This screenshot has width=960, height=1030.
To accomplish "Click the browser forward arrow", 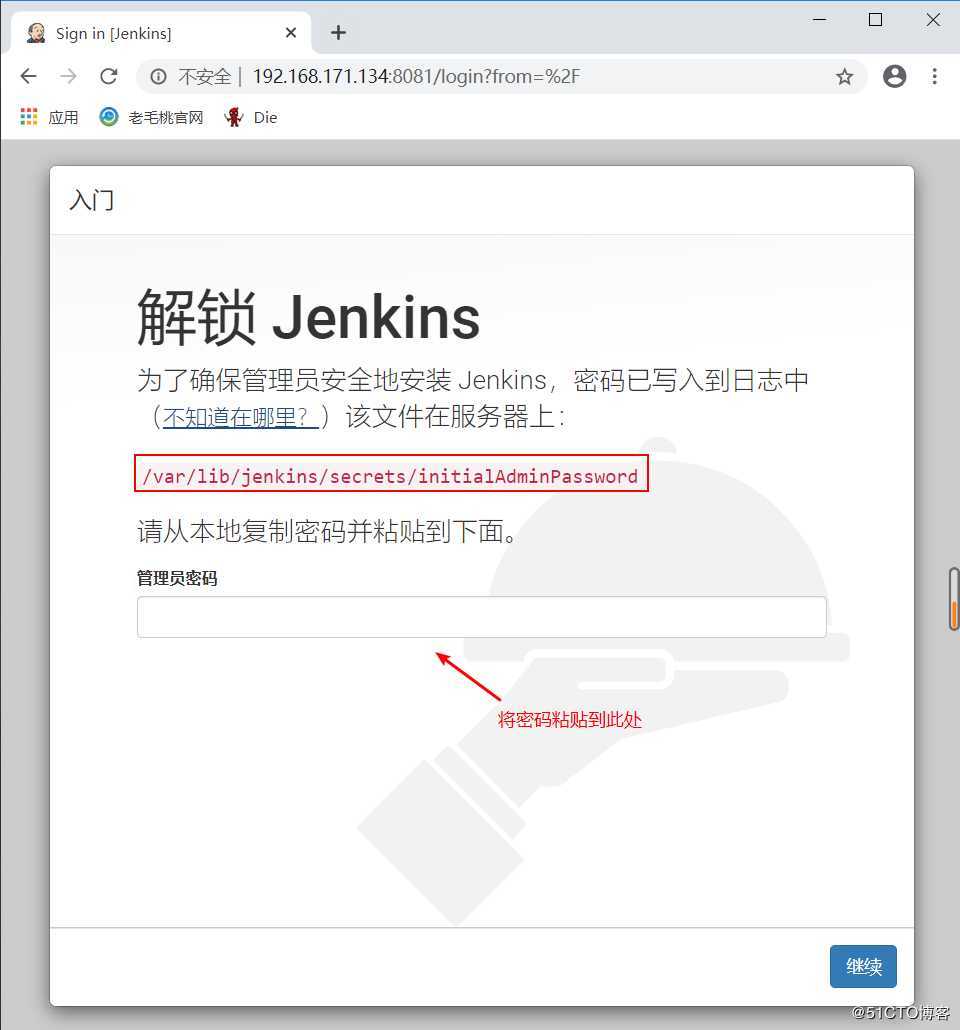I will (68, 76).
